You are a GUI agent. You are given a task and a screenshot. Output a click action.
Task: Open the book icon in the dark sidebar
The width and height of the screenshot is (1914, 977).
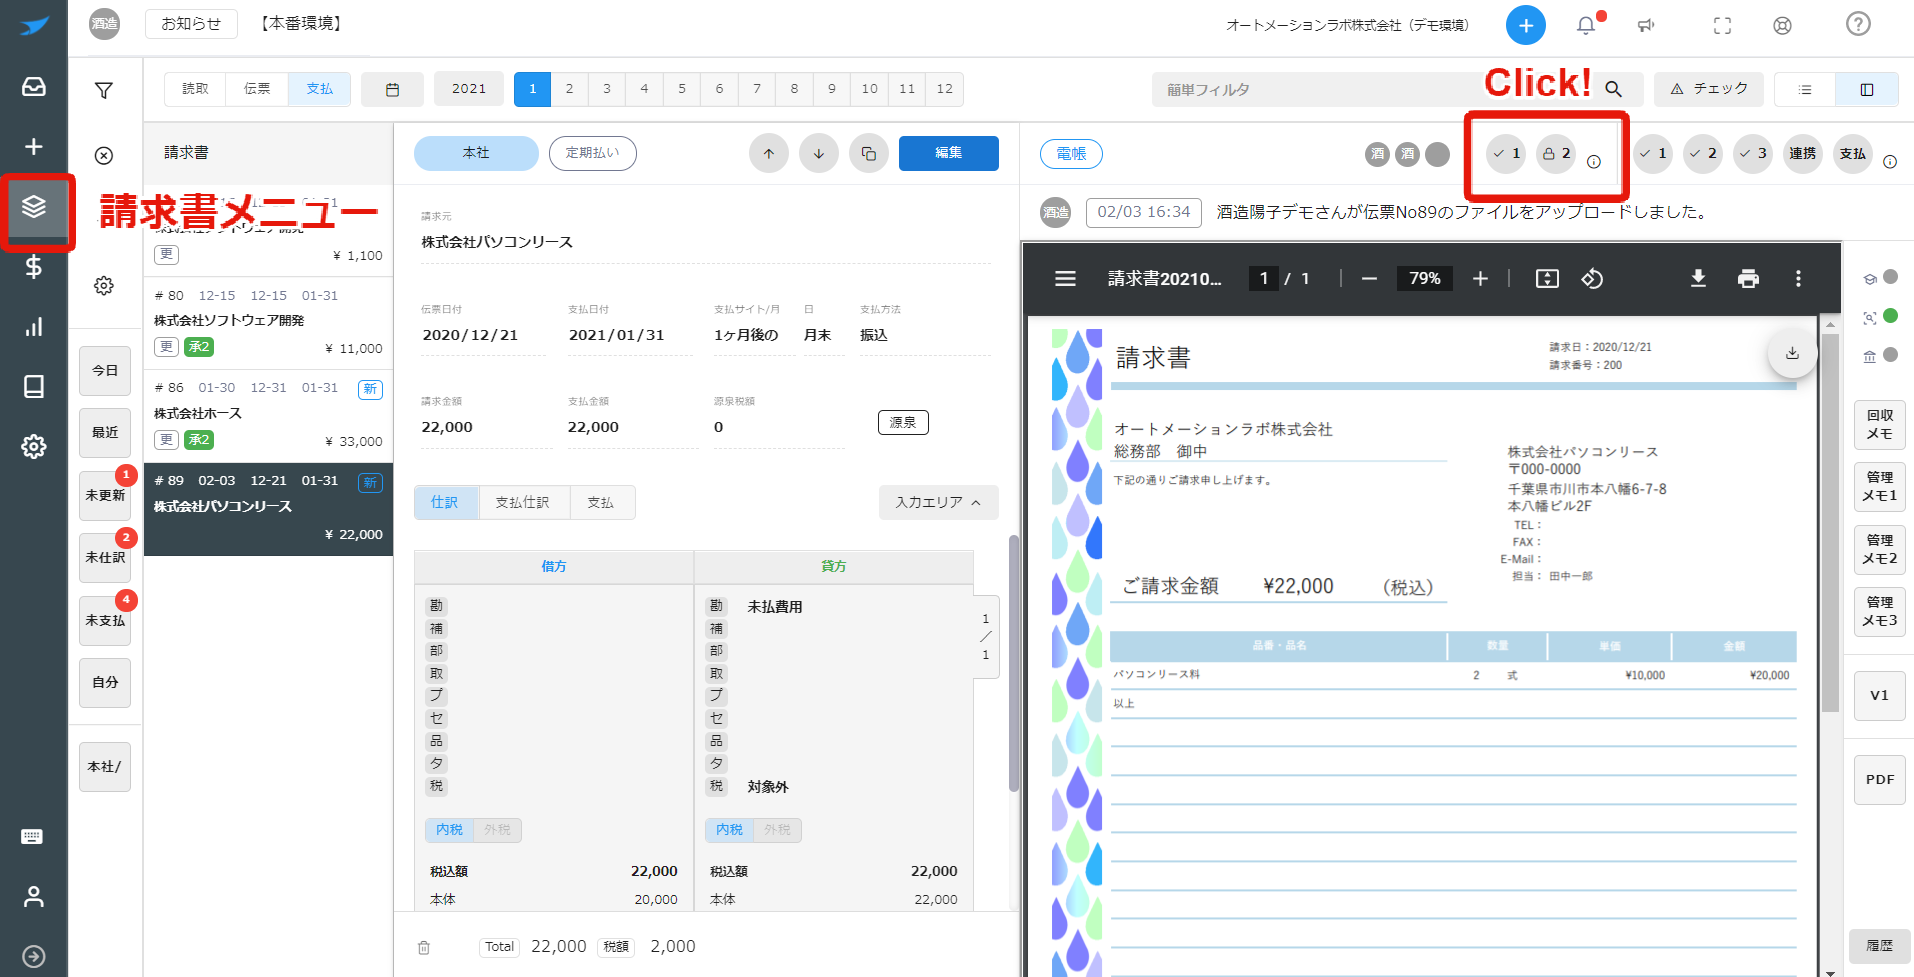[33, 387]
